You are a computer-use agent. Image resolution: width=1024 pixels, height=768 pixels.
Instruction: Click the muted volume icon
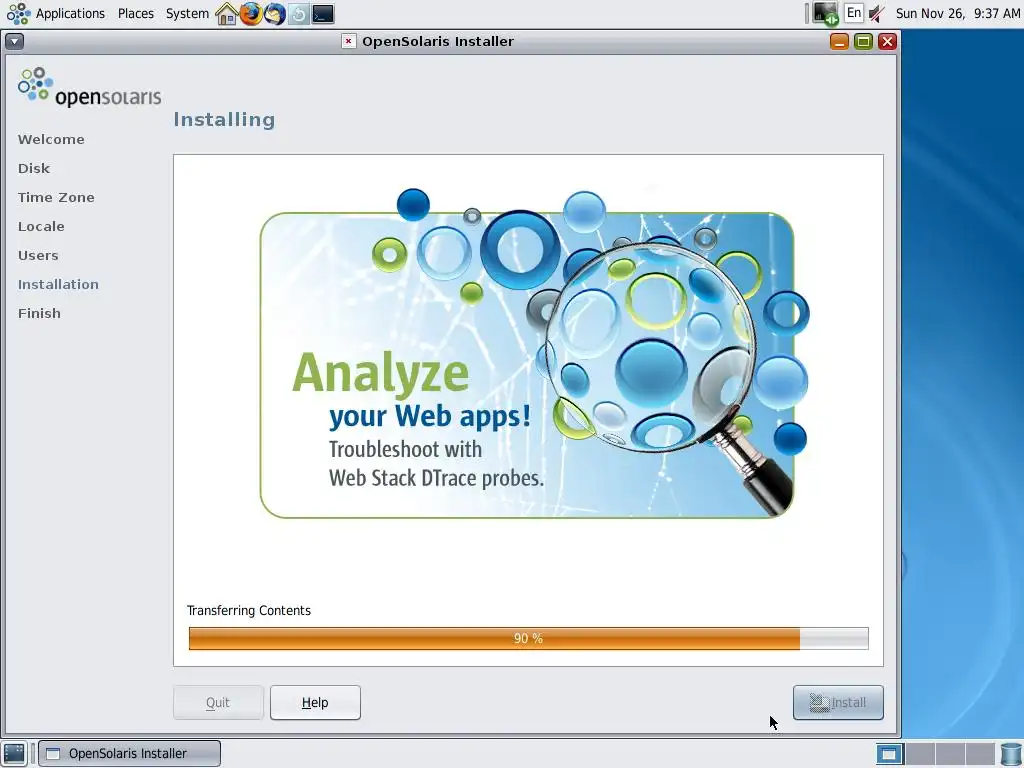[x=876, y=14]
